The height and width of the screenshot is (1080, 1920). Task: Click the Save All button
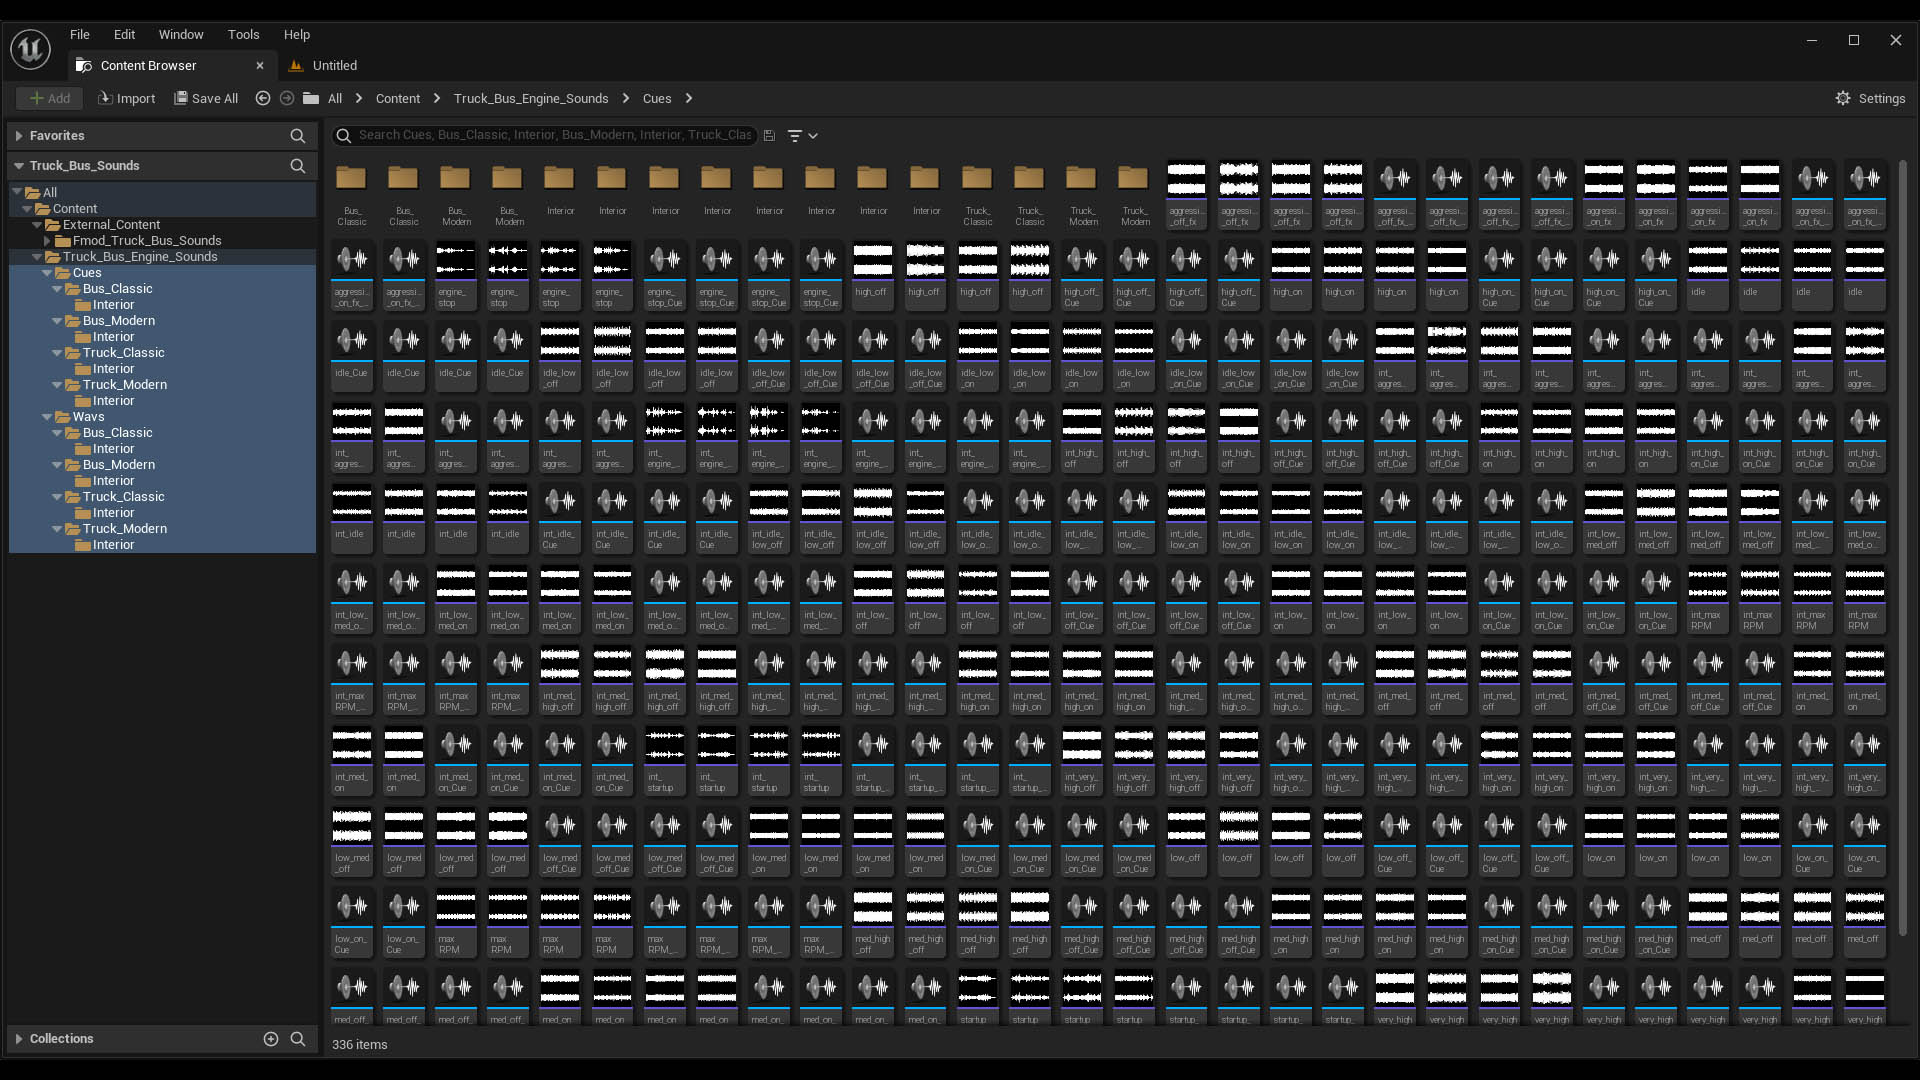point(206,98)
